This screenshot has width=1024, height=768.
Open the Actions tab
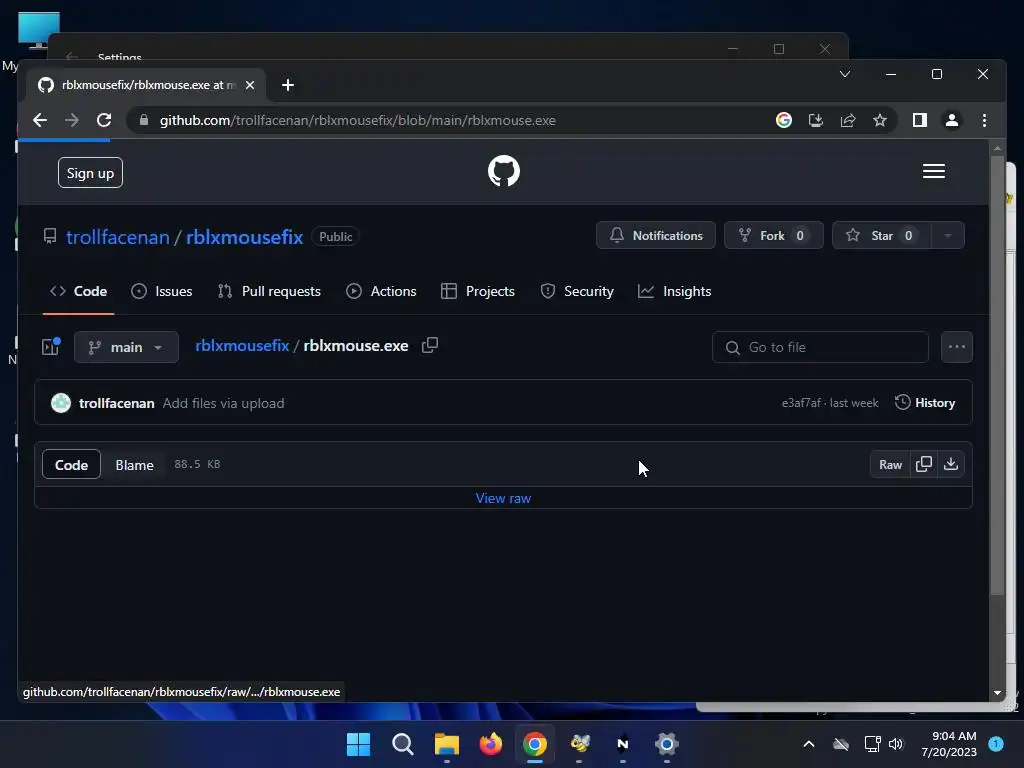381,291
